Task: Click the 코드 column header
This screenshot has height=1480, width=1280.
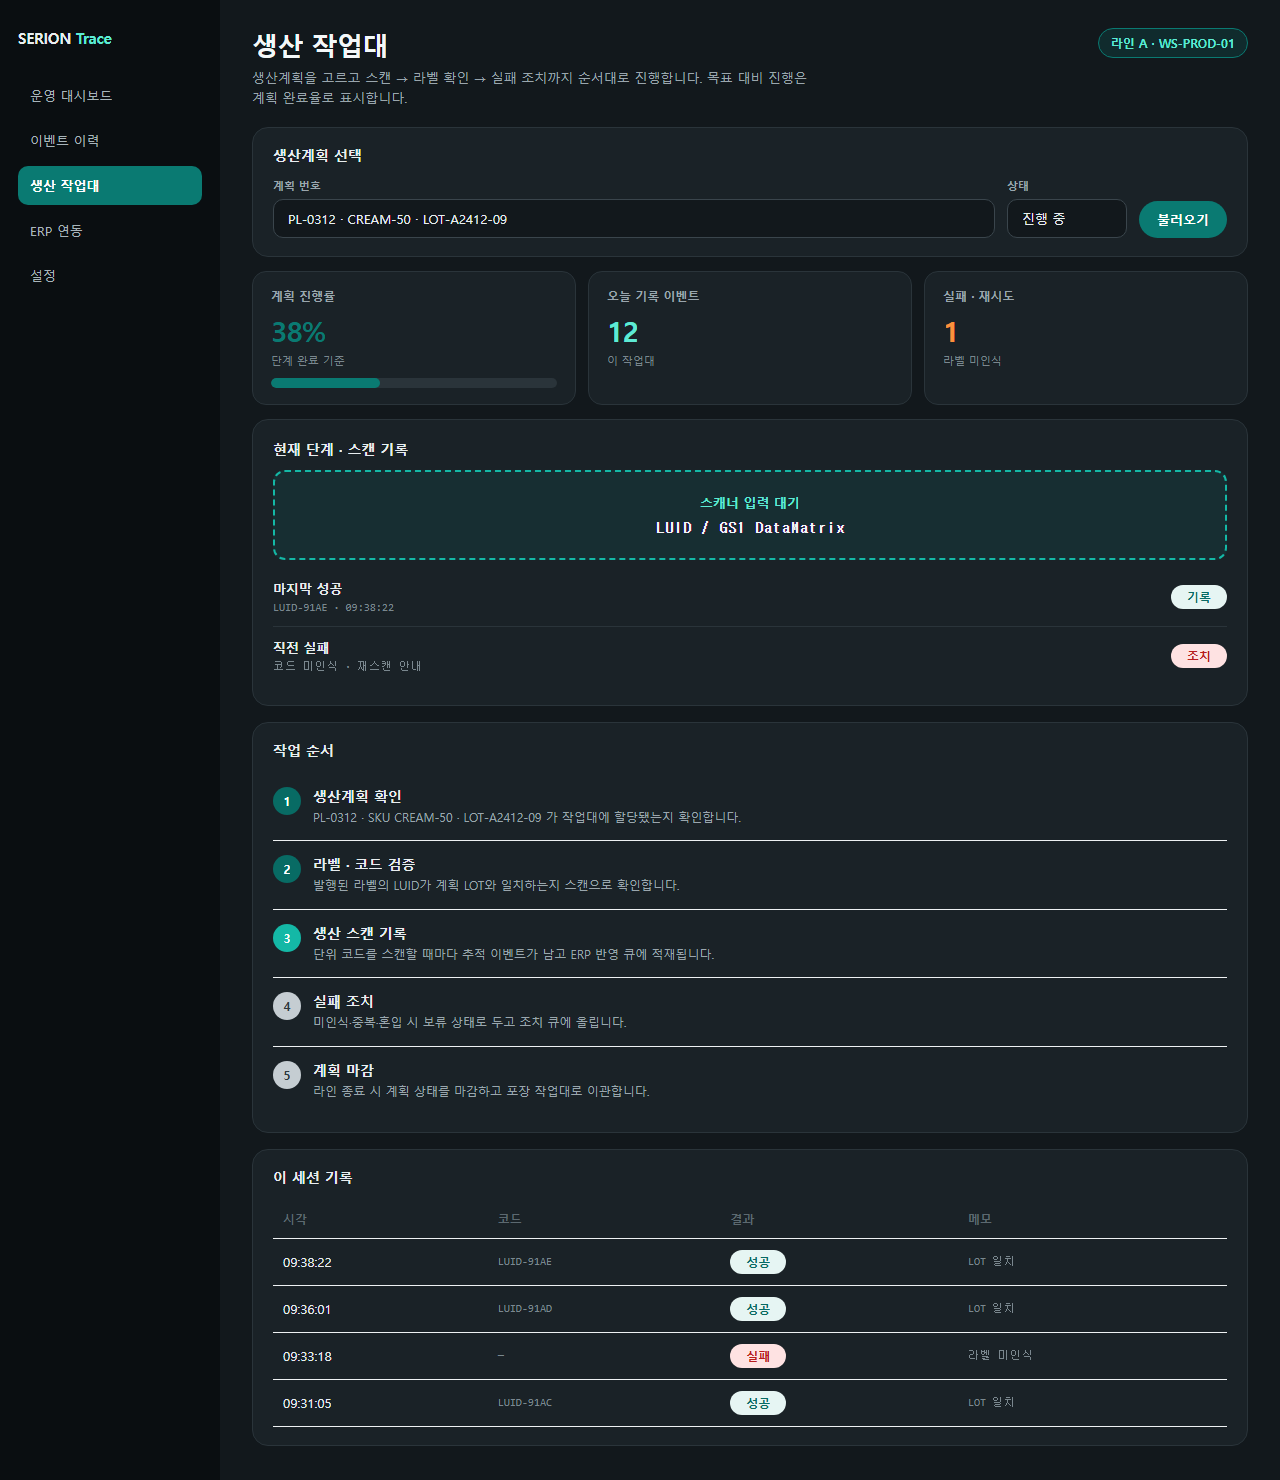Action: [x=510, y=1219]
